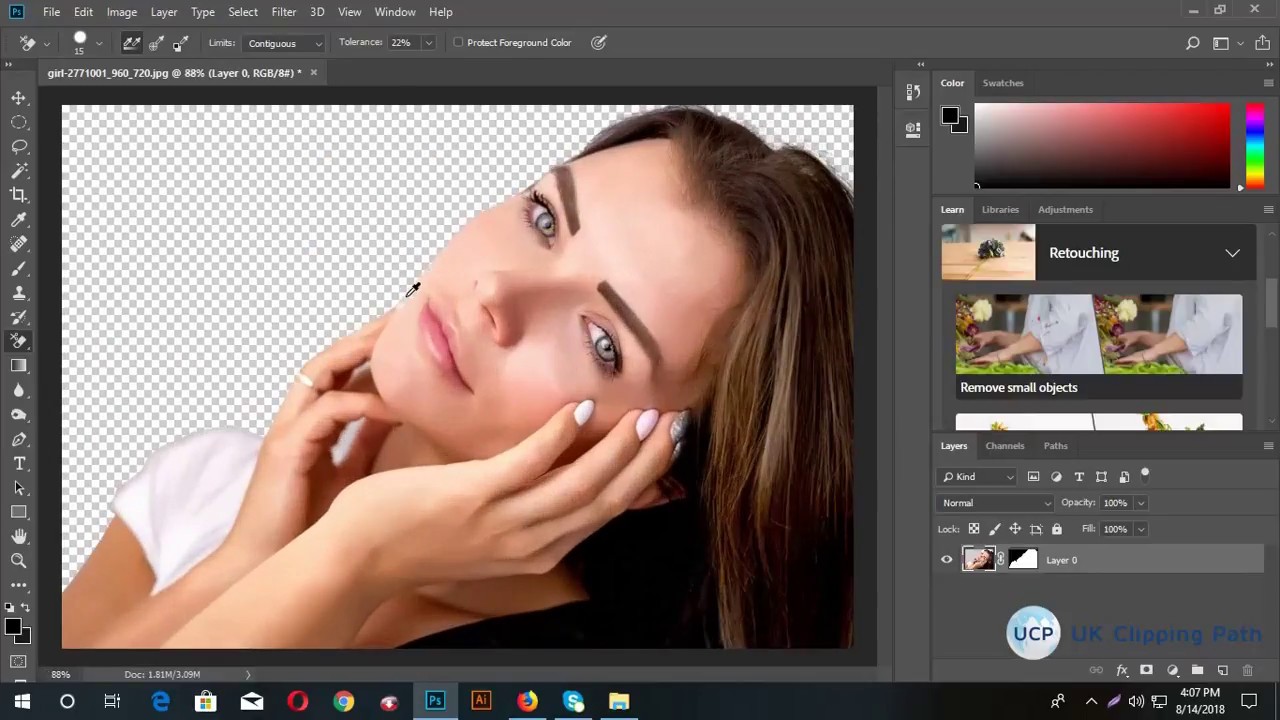
Task: Collapse the Retouching section chevron
Action: click(x=1232, y=253)
